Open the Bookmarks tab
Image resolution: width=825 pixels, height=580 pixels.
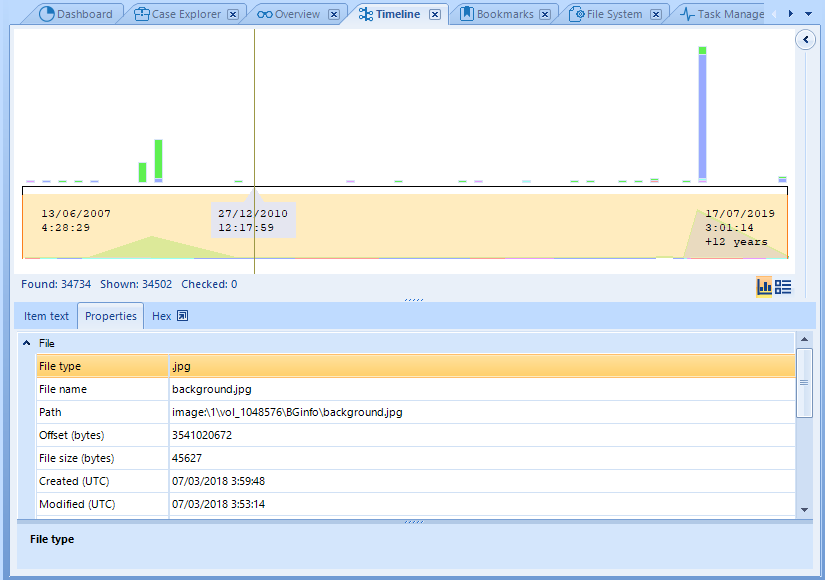[505, 15]
